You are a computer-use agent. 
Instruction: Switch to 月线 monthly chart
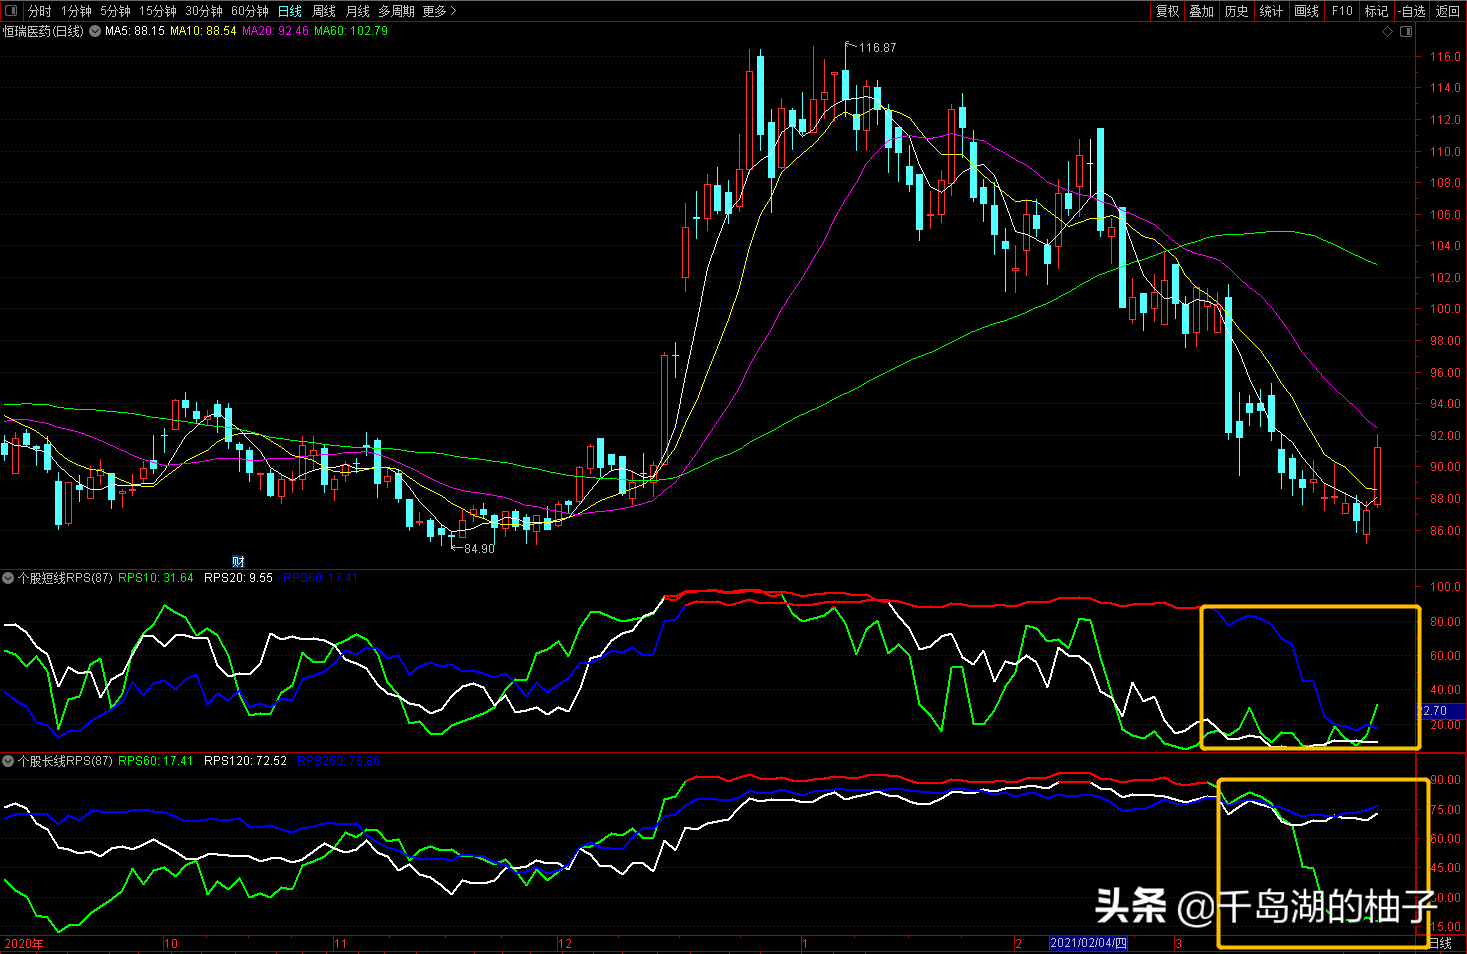pyautogui.click(x=357, y=11)
